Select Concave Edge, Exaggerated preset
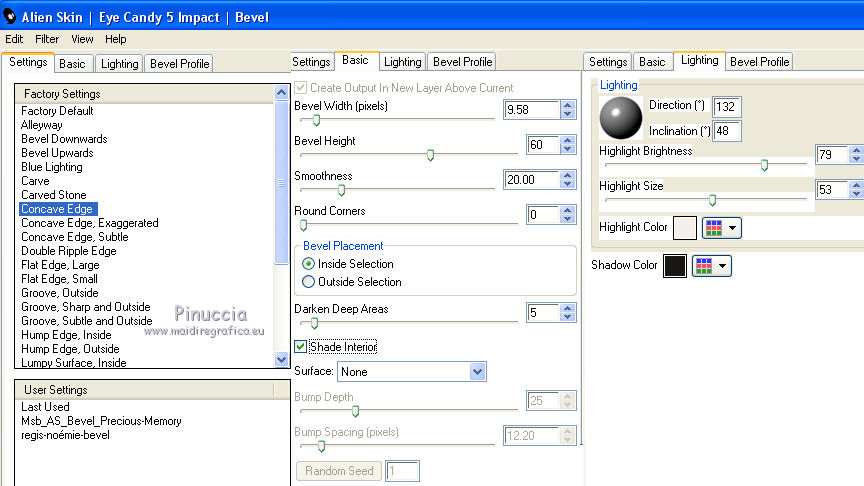 click(90, 223)
